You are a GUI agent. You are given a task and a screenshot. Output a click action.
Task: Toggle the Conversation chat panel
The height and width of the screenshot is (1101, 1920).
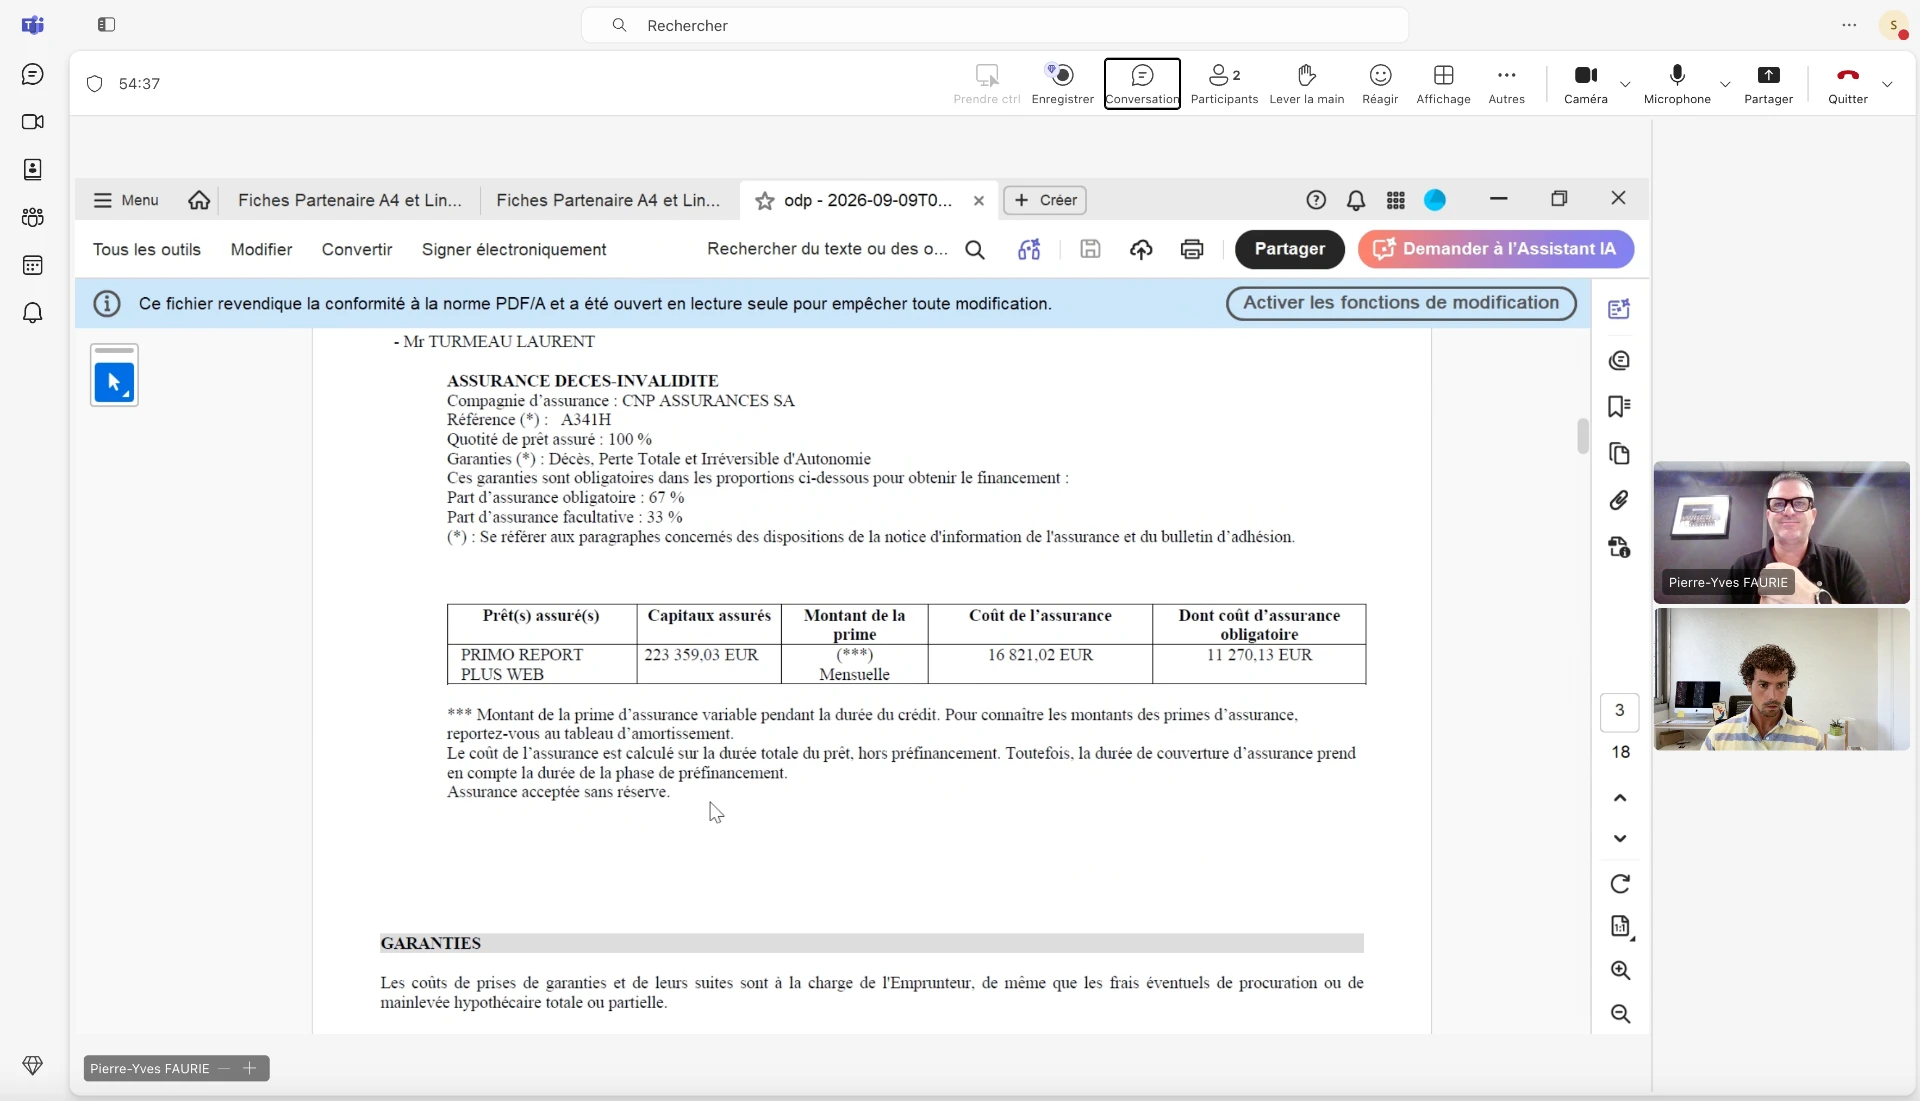coord(1142,83)
